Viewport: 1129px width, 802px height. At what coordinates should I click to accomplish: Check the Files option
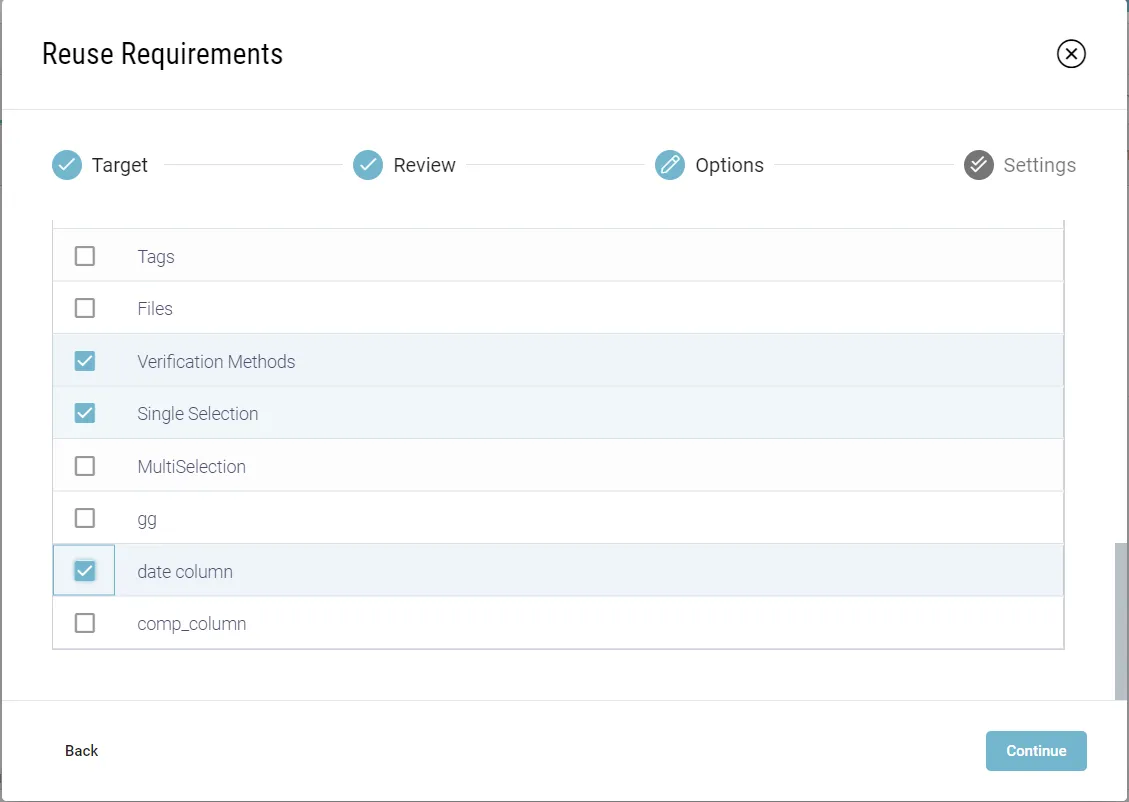(x=85, y=308)
